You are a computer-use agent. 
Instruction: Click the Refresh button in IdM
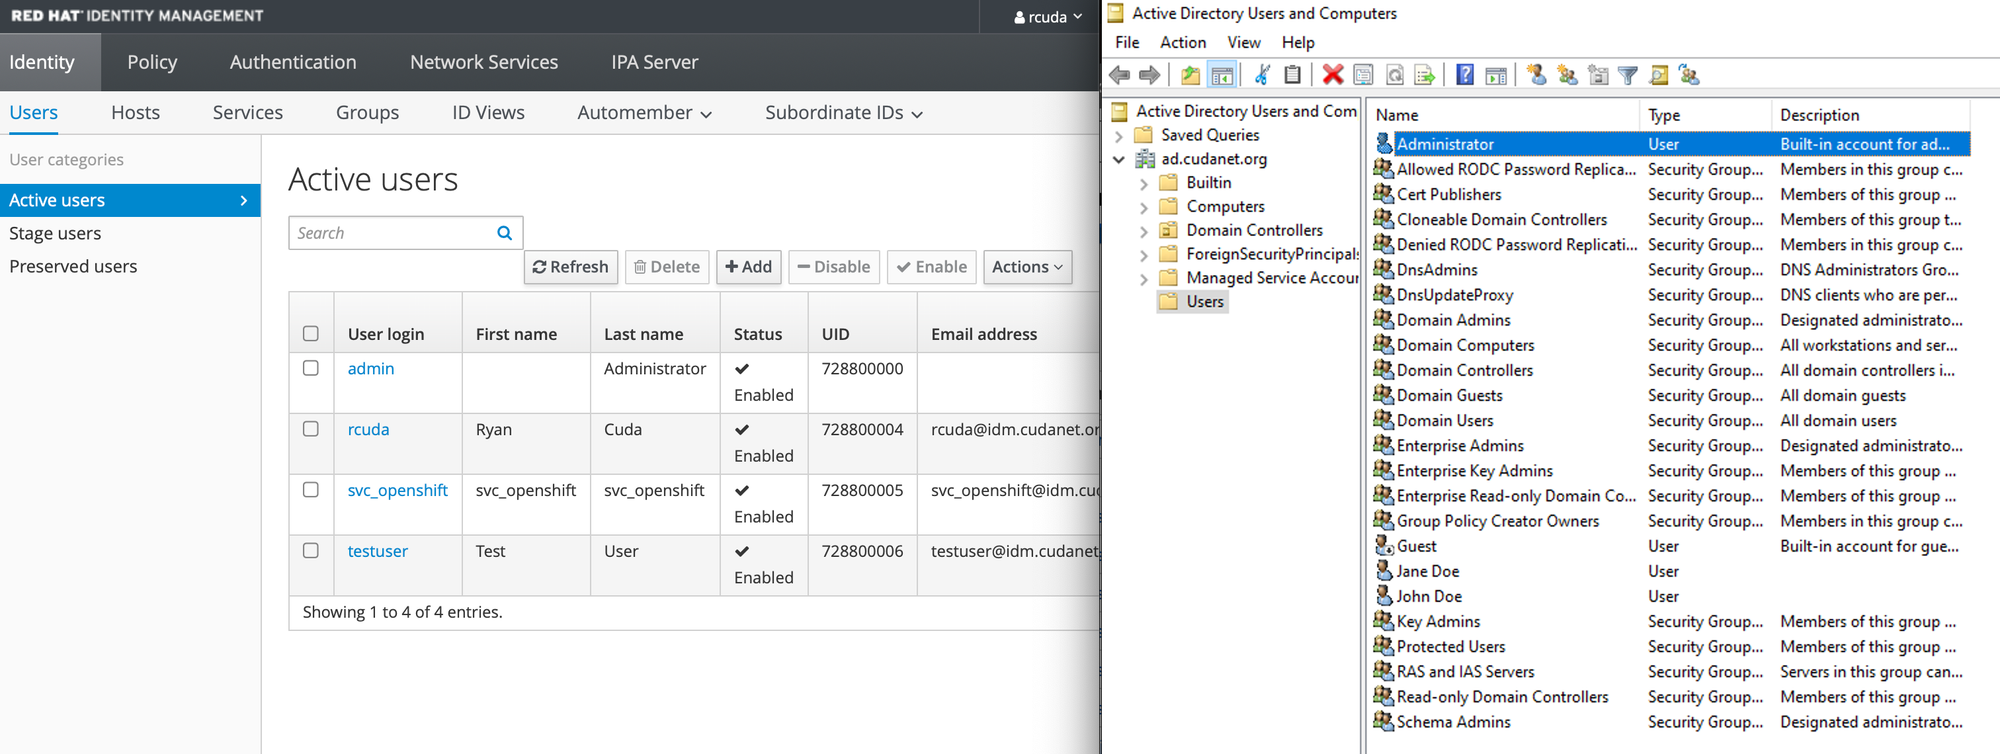[x=571, y=267]
